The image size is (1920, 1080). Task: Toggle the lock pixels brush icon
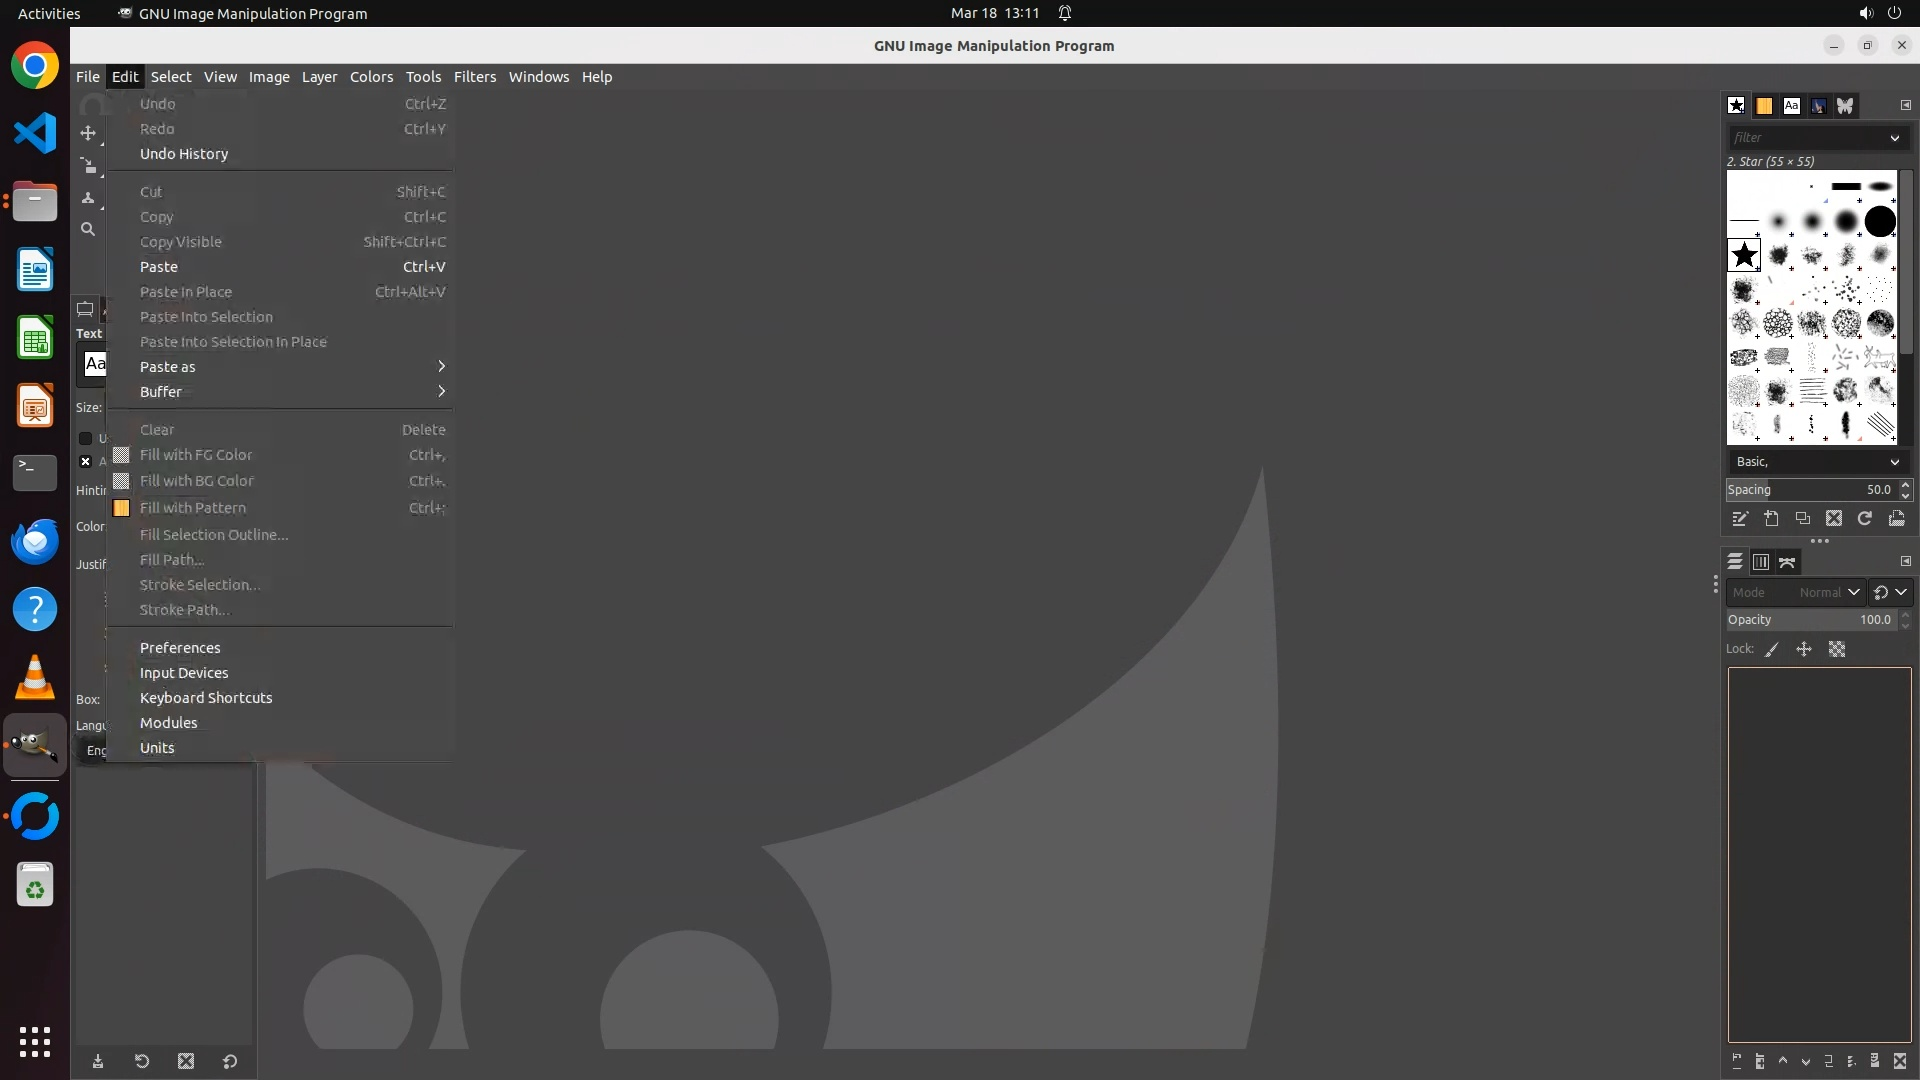pos(1772,649)
